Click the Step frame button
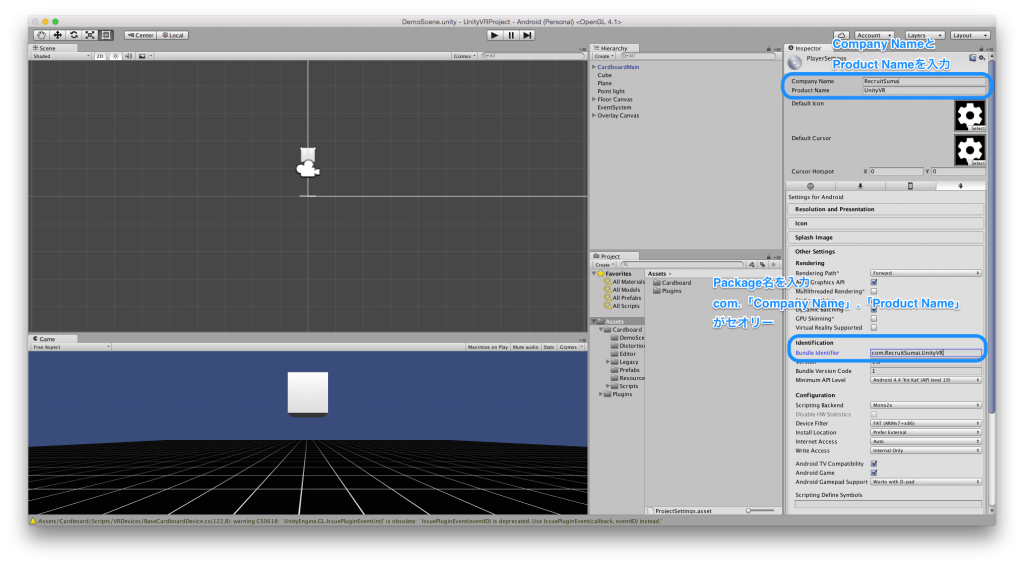Screen dimensions: 1024x566 pos(527,35)
